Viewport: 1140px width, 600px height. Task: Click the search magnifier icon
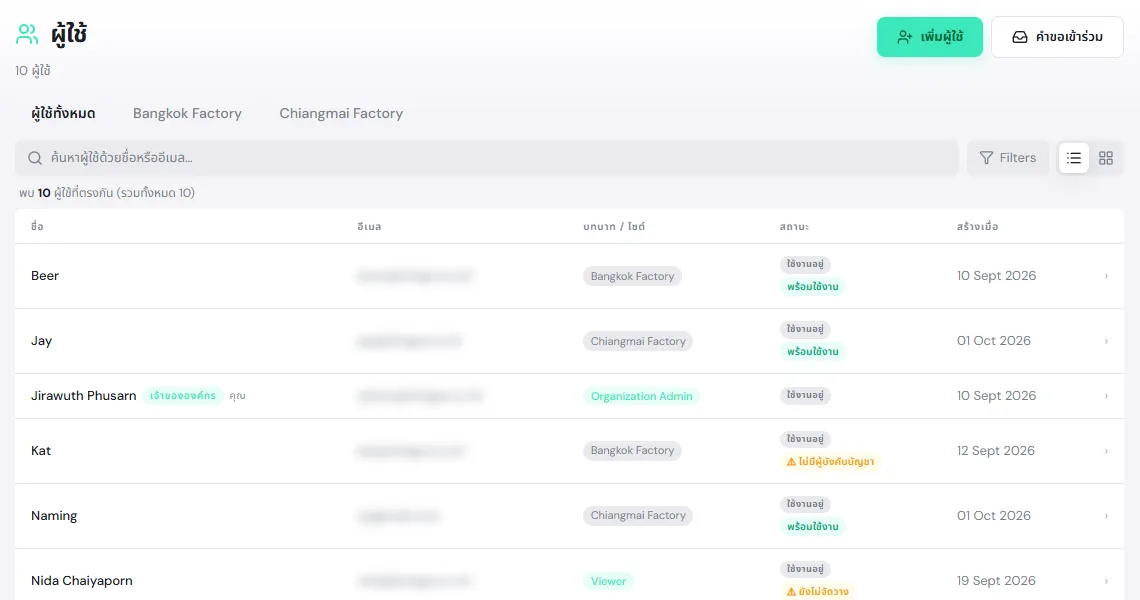click(35, 158)
